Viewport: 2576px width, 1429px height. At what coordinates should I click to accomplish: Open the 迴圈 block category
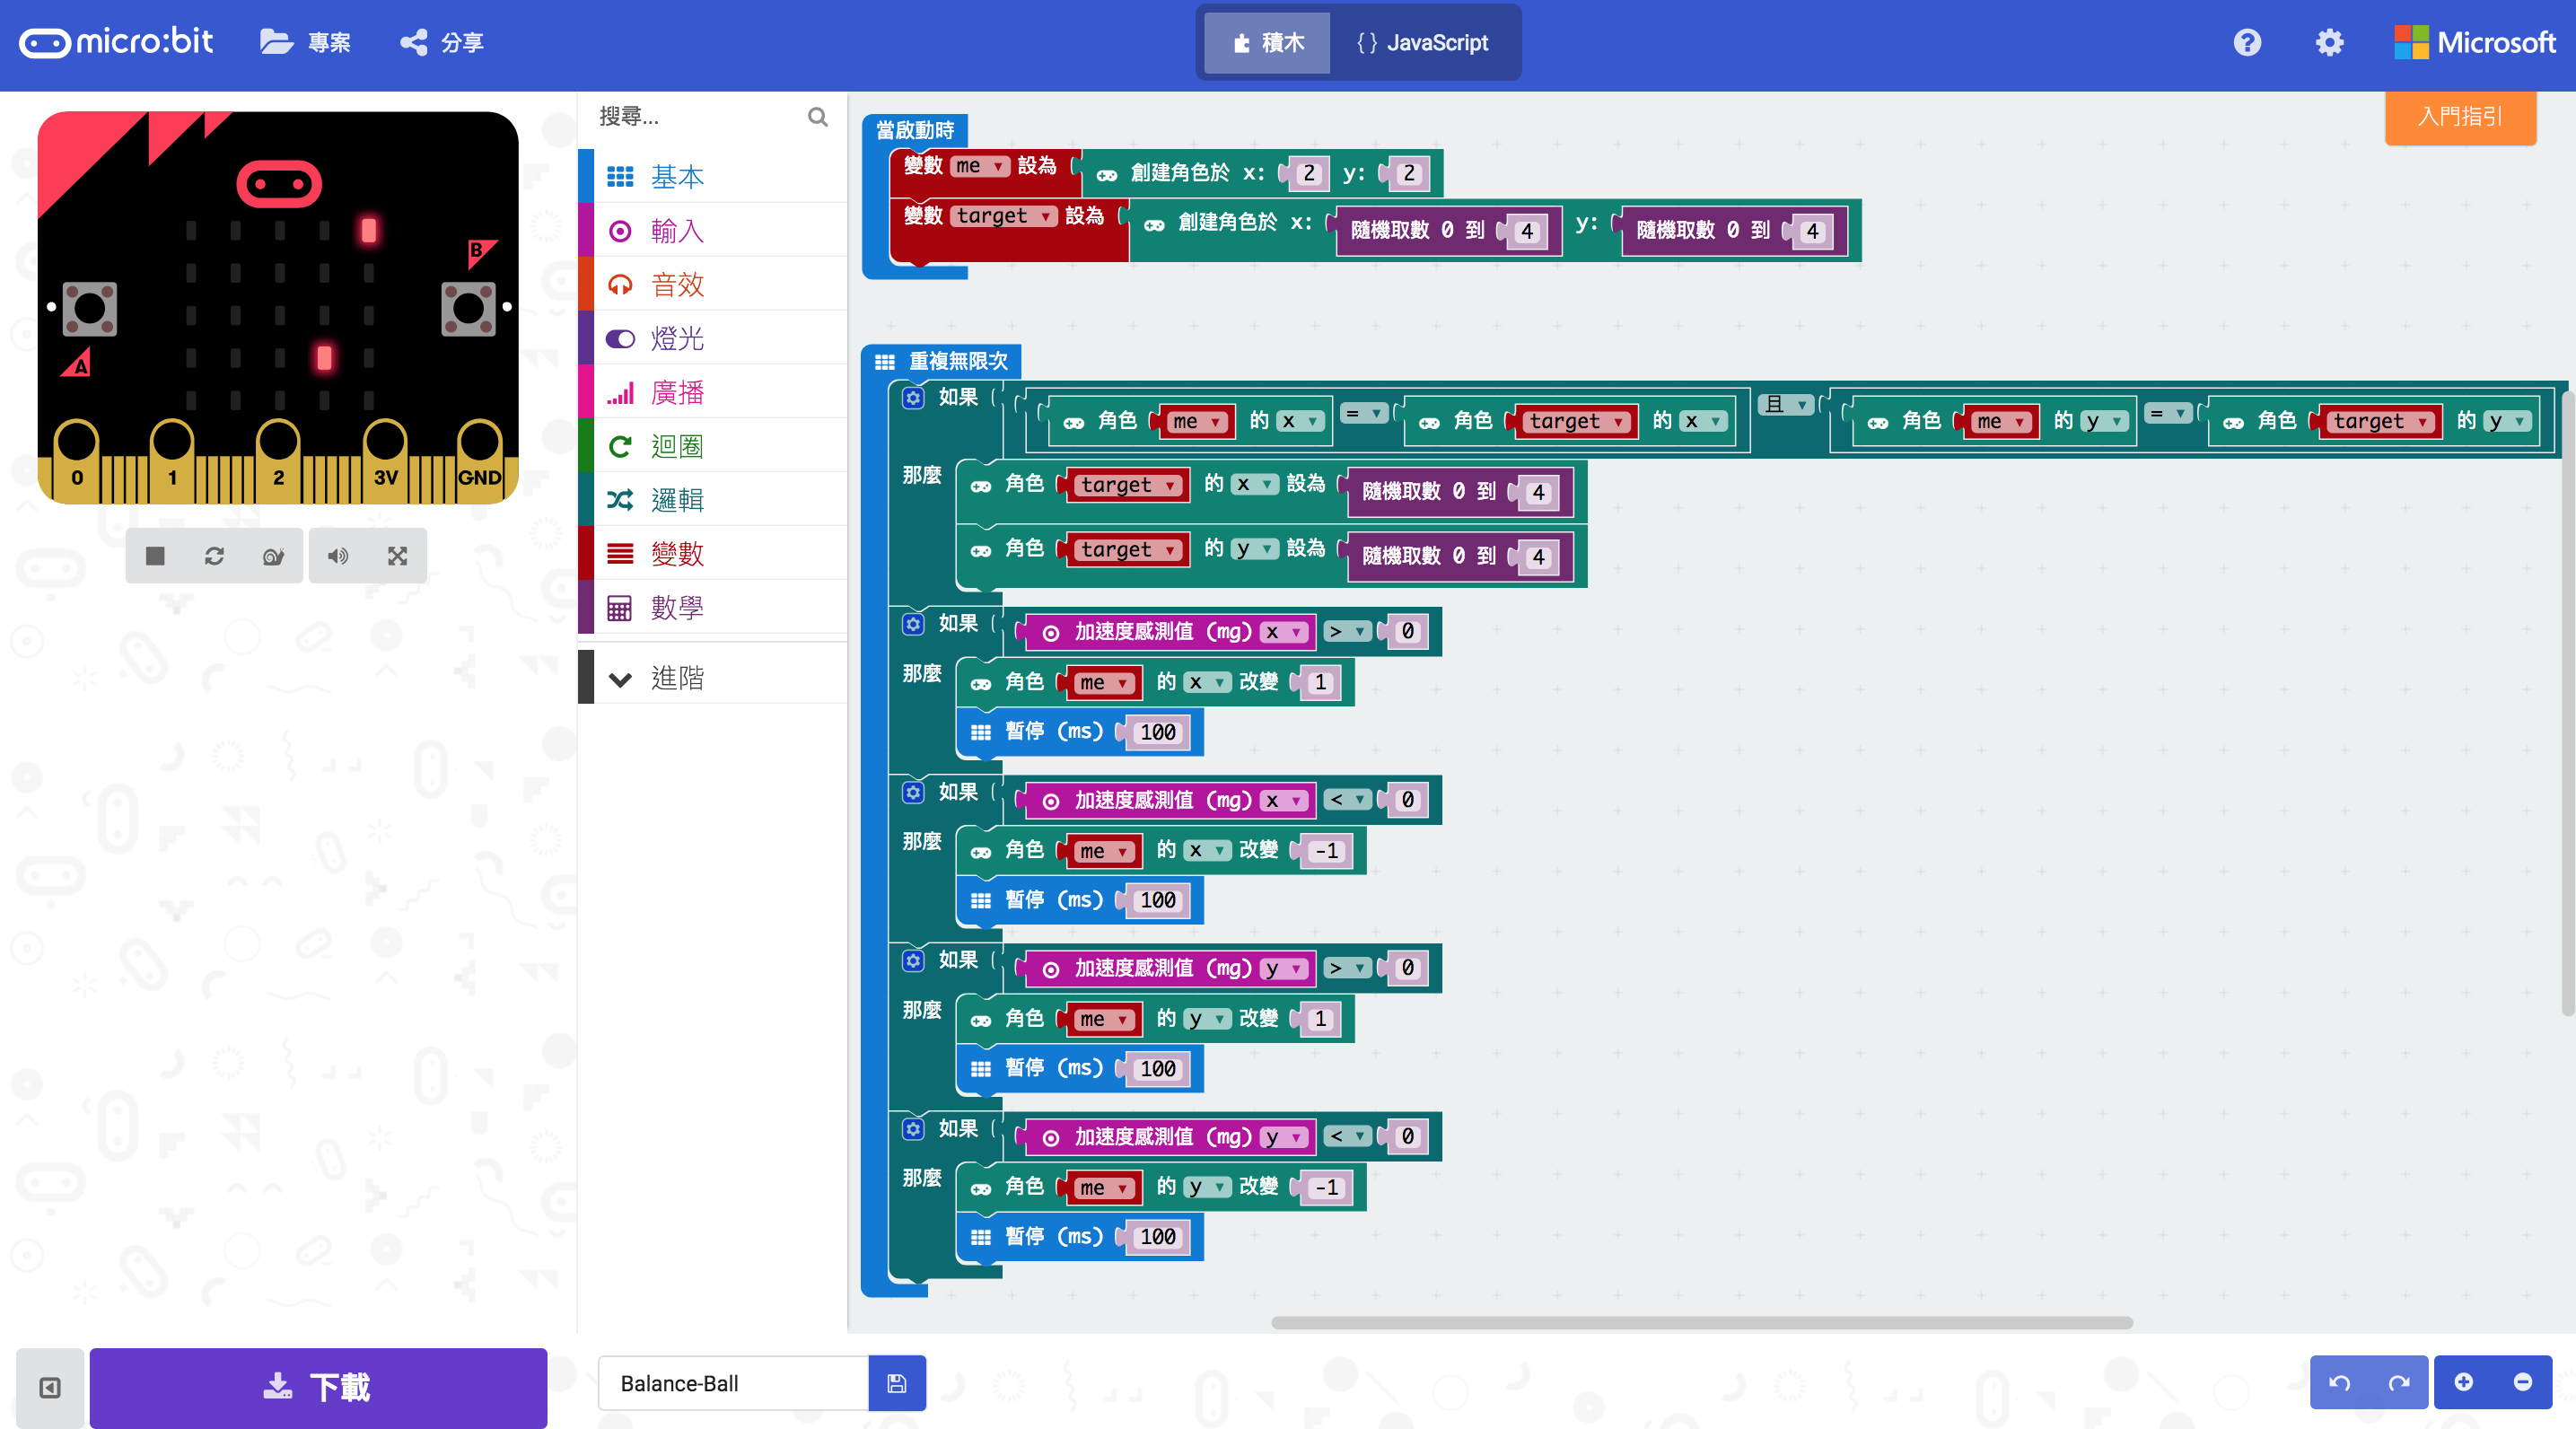[713, 446]
